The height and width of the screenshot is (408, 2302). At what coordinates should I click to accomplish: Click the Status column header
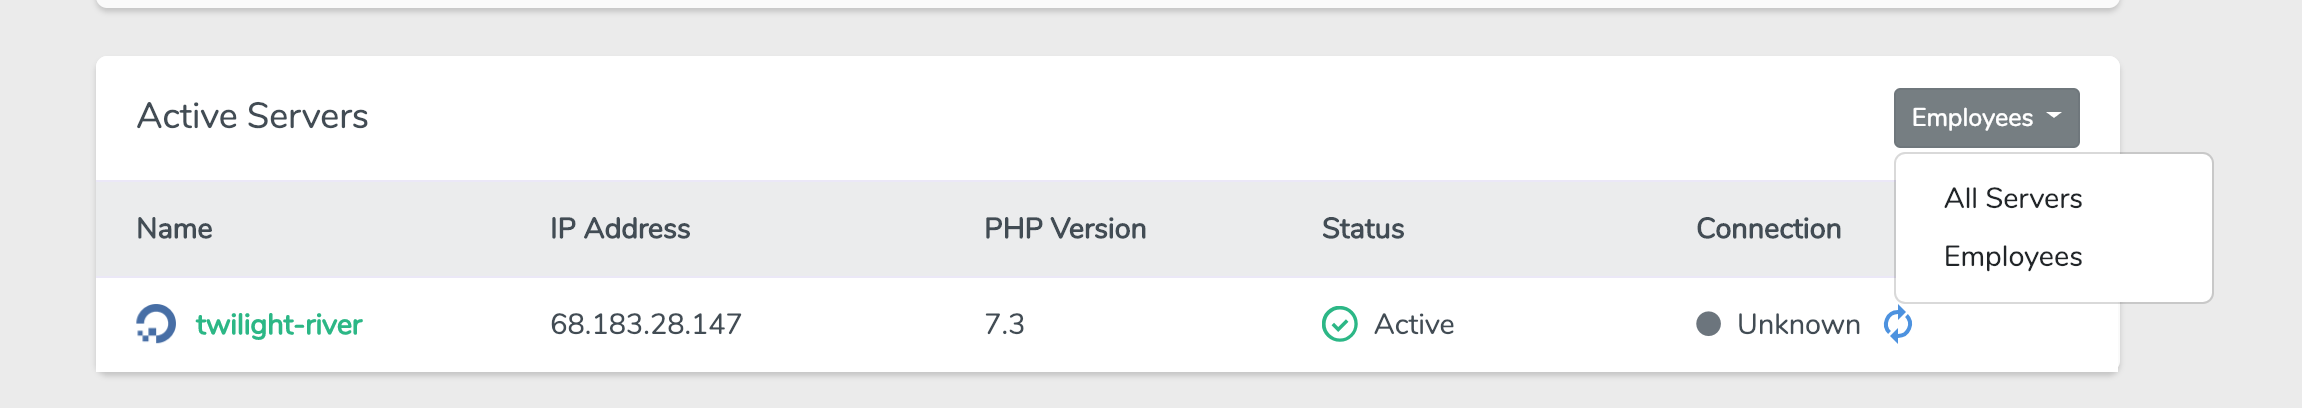pyautogui.click(x=1363, y=229)
